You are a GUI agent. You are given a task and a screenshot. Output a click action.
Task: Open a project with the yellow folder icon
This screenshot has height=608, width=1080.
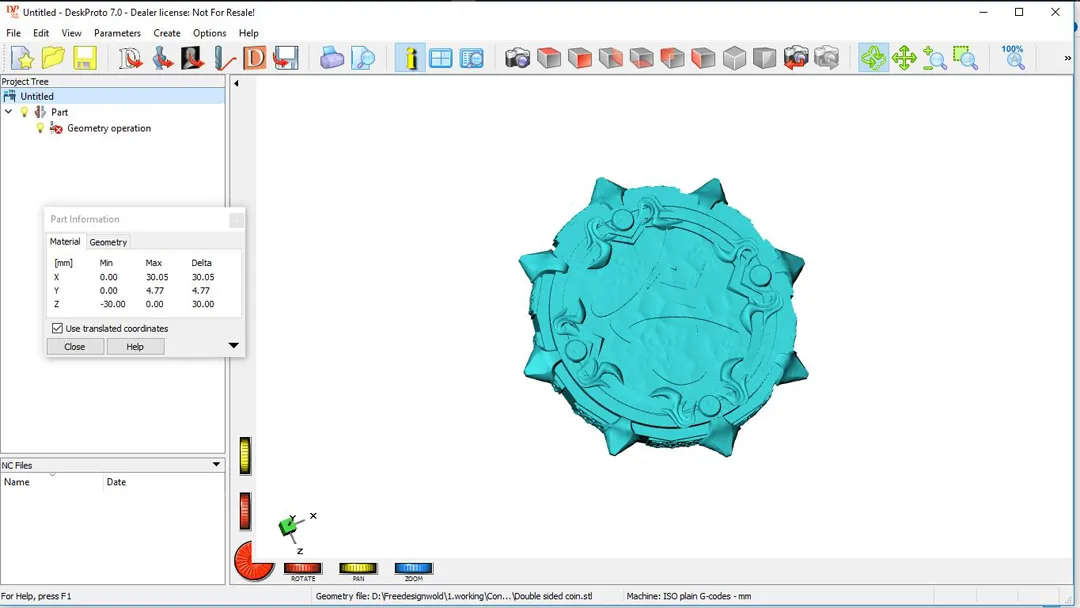[53, 59]
